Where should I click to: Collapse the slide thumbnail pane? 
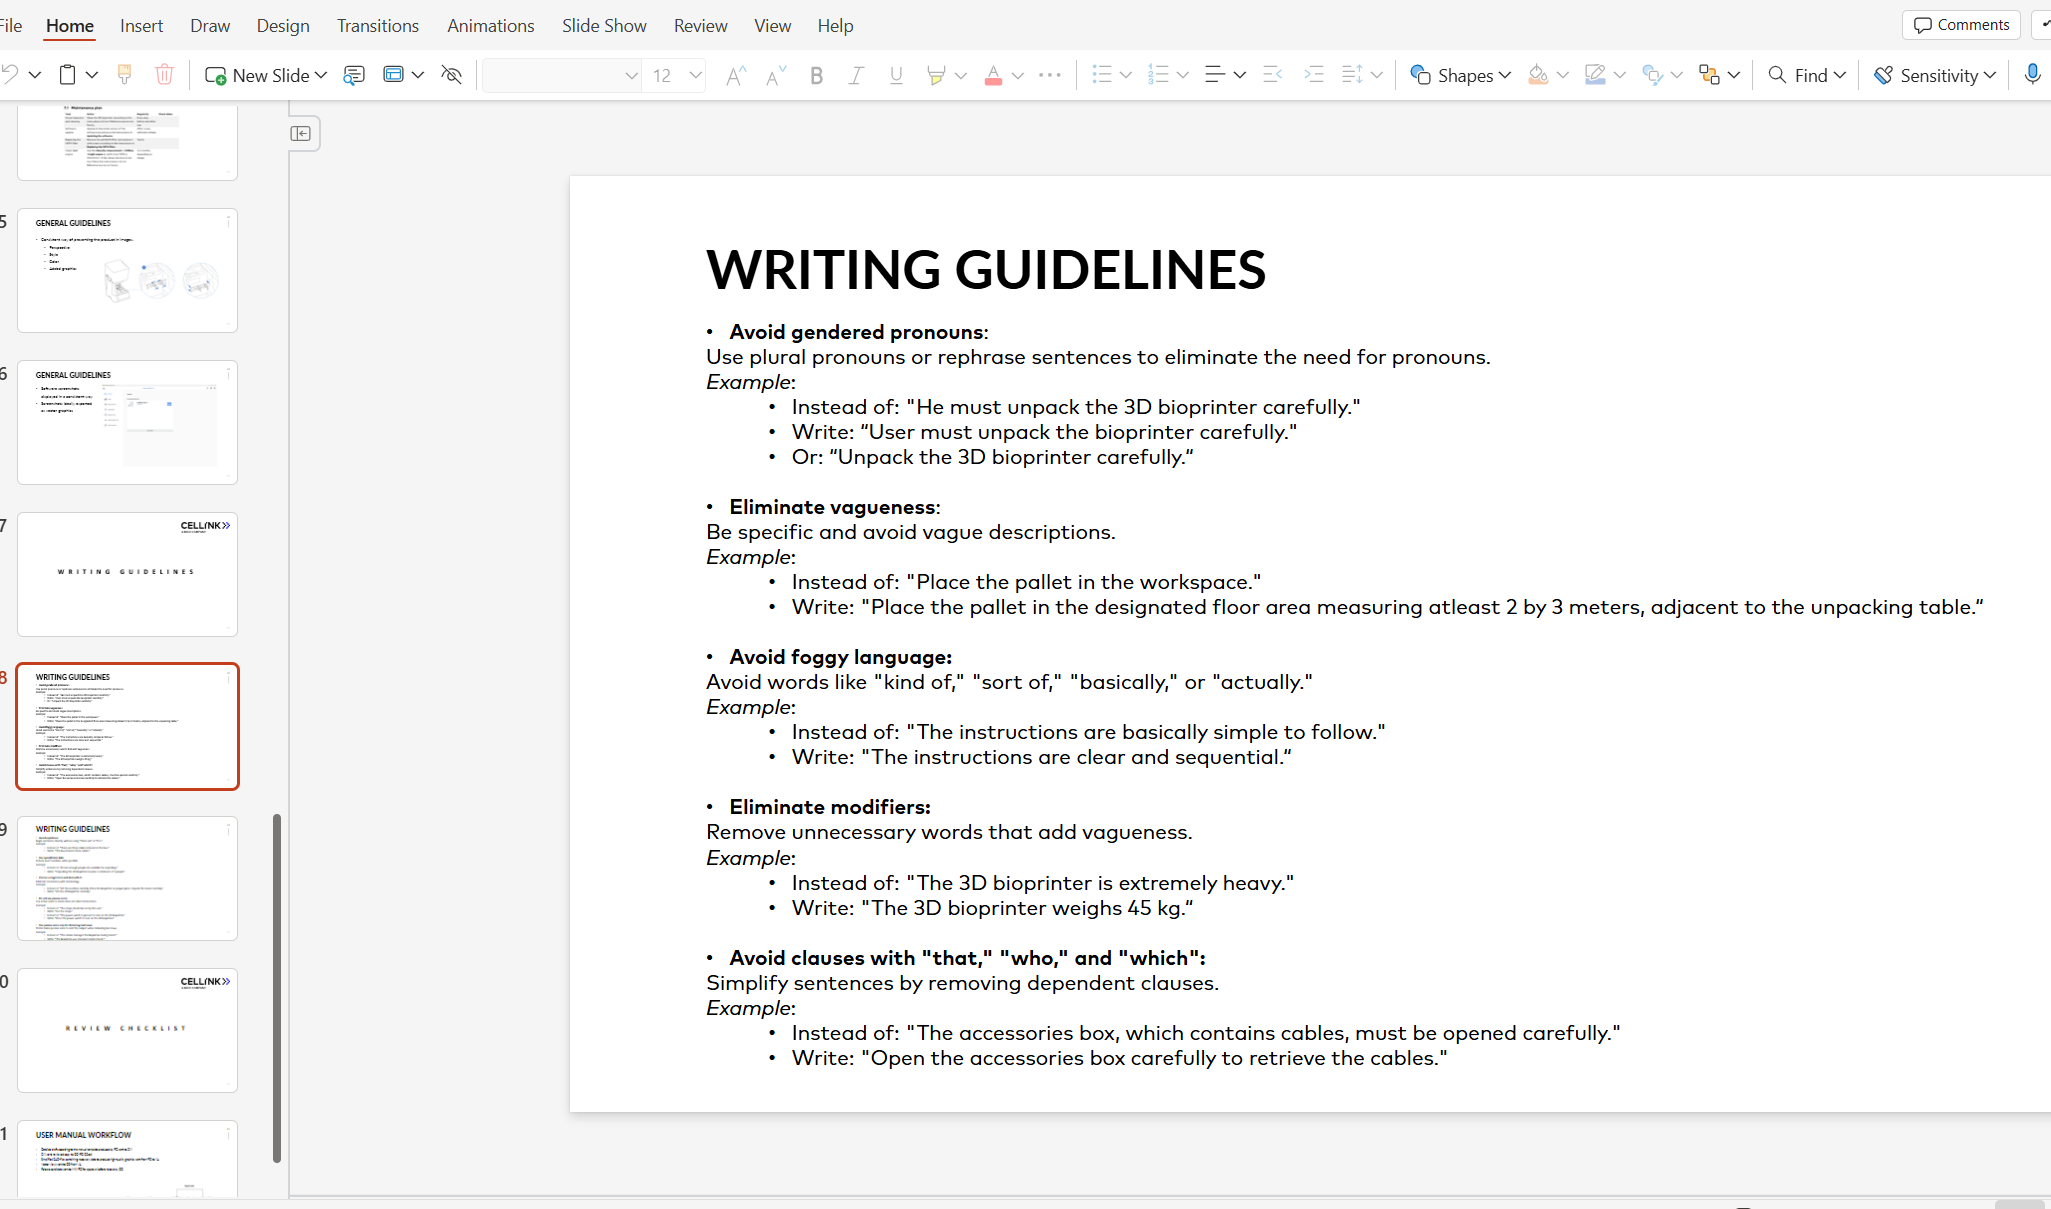coord(303,133)
